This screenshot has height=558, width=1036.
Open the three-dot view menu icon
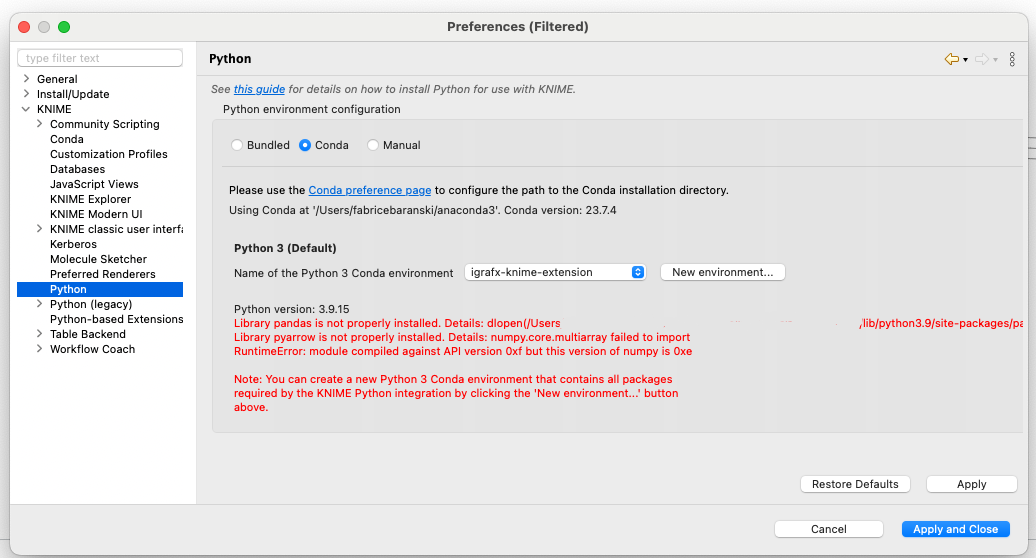1012,60
